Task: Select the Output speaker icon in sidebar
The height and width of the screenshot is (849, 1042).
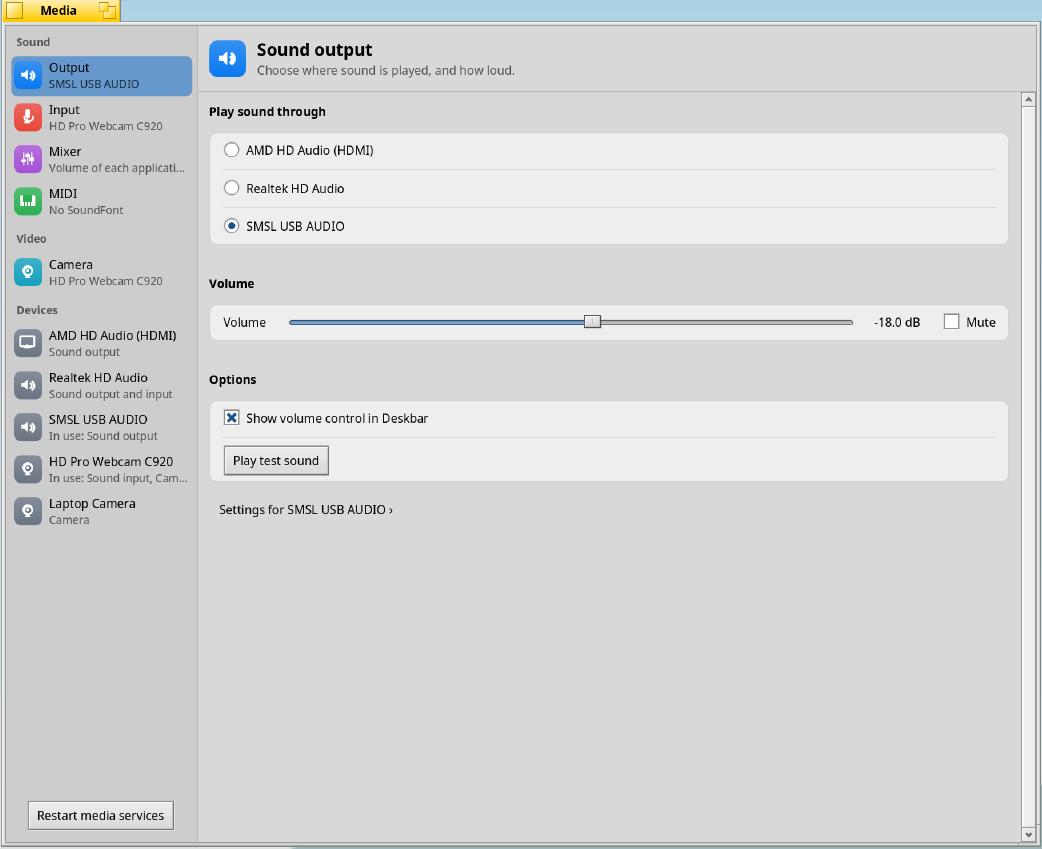Action: coord(28,75)
